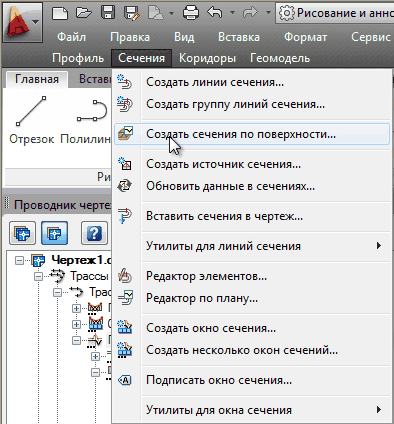Screen dimensions: 394x424
Task: Open Утилиты для окна сечения submenu
Action: [x=252, y=410]
